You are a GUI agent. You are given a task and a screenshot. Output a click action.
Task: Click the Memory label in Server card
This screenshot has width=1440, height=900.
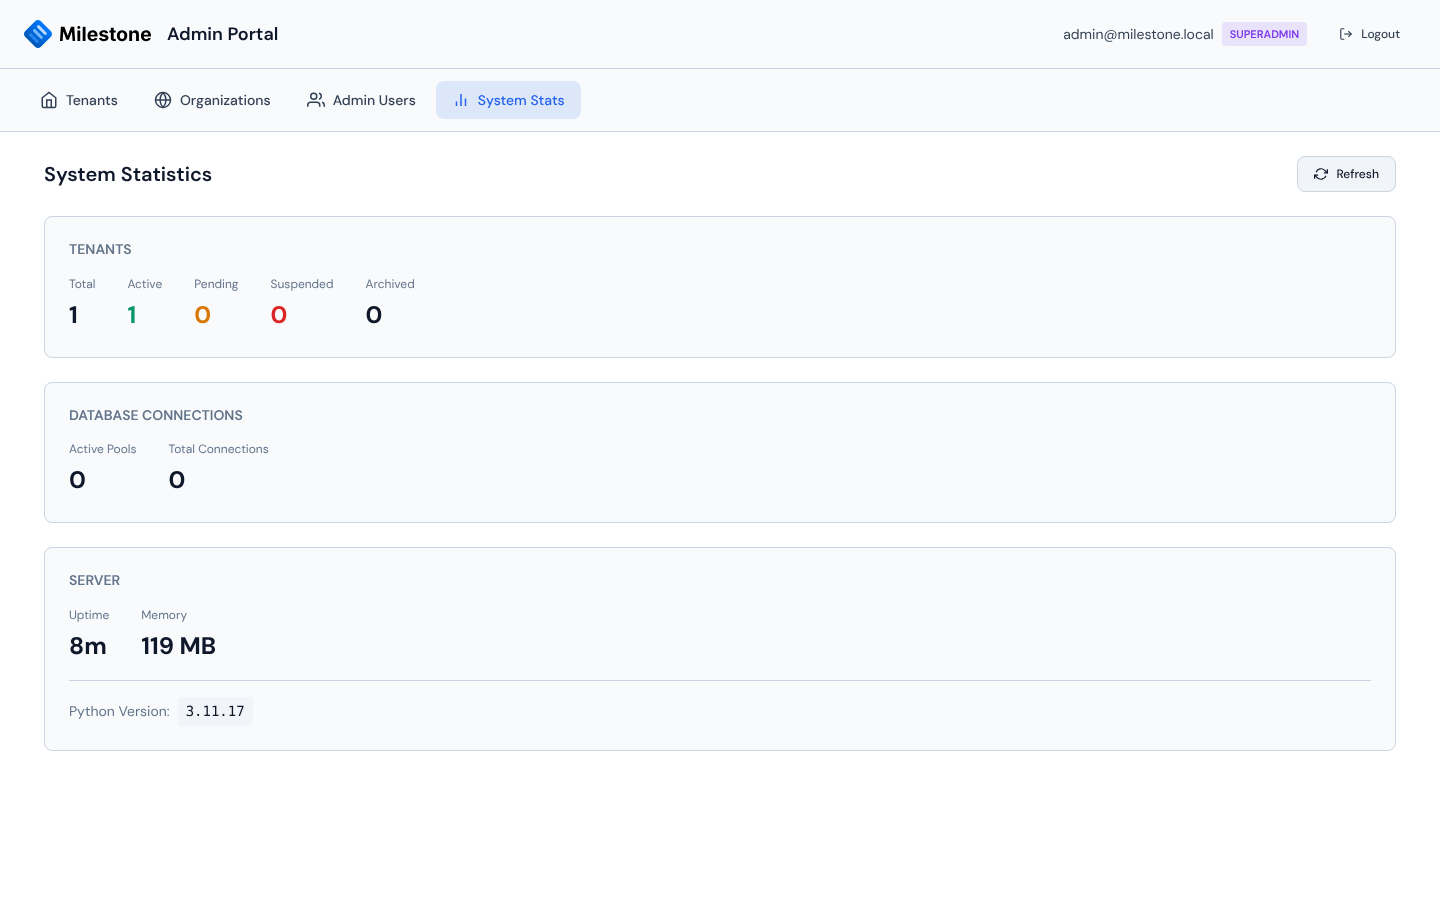tap(164, 615)
